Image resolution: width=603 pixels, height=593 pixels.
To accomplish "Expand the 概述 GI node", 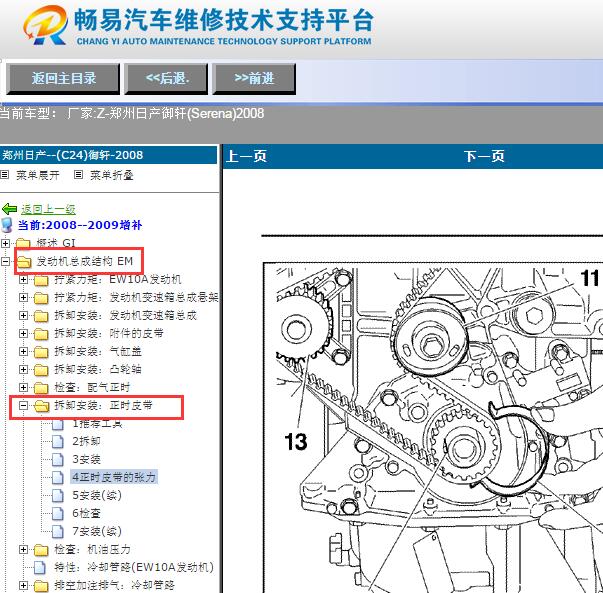I will pyautogui.click(x=5, y=243).
